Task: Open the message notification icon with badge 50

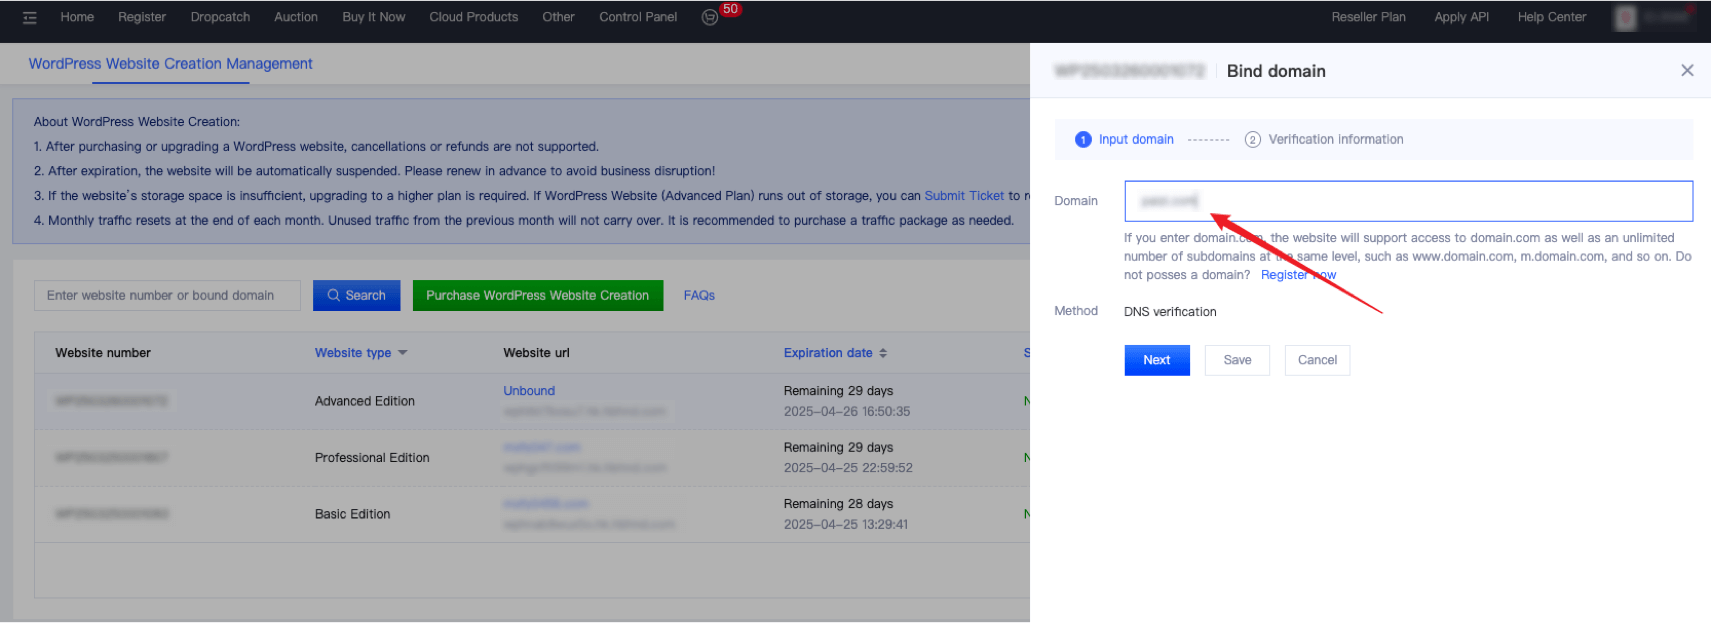Action: tap(710, 17)
